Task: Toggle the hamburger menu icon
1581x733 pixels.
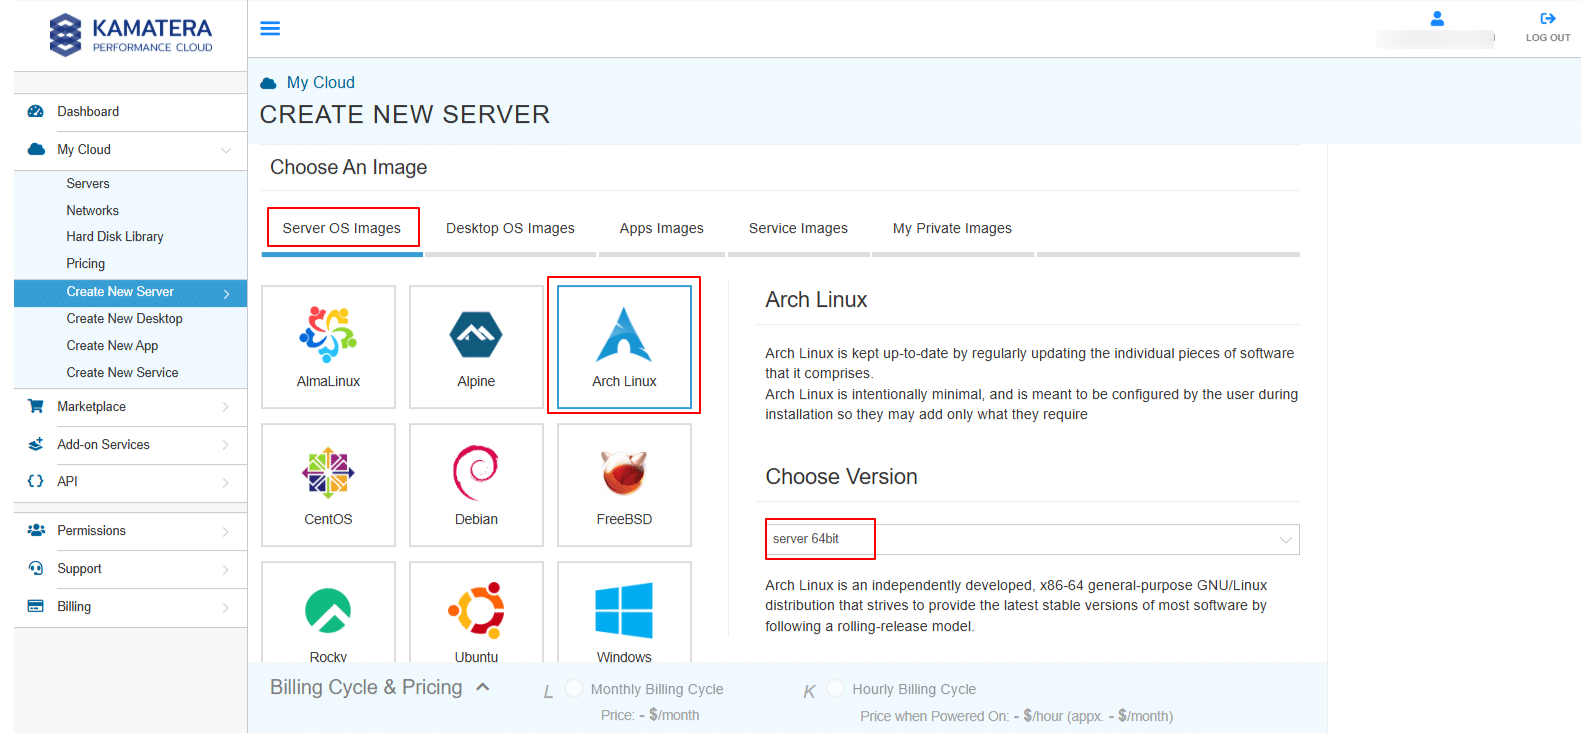Action: pyautogui.click(x=270, y=28)
